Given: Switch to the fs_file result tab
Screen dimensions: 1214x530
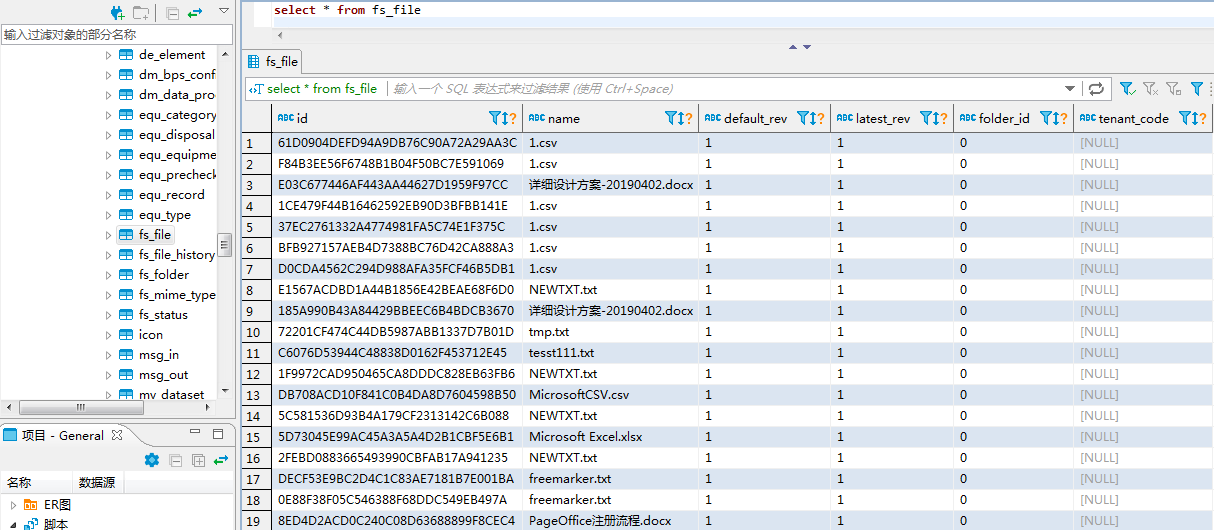Looking at the screenshot, I should point(273,61).
